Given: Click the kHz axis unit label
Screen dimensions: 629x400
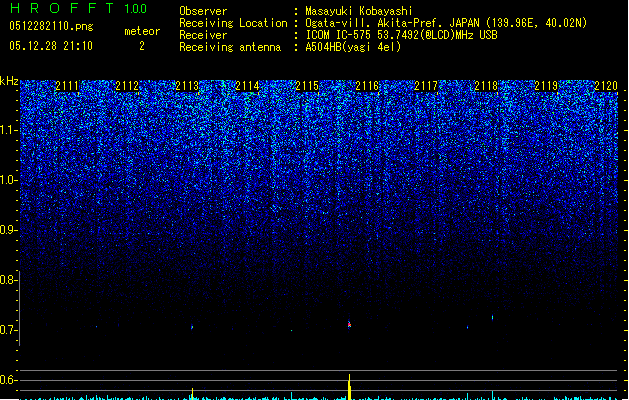Looking at the screenshot, I should pos(9,81).
